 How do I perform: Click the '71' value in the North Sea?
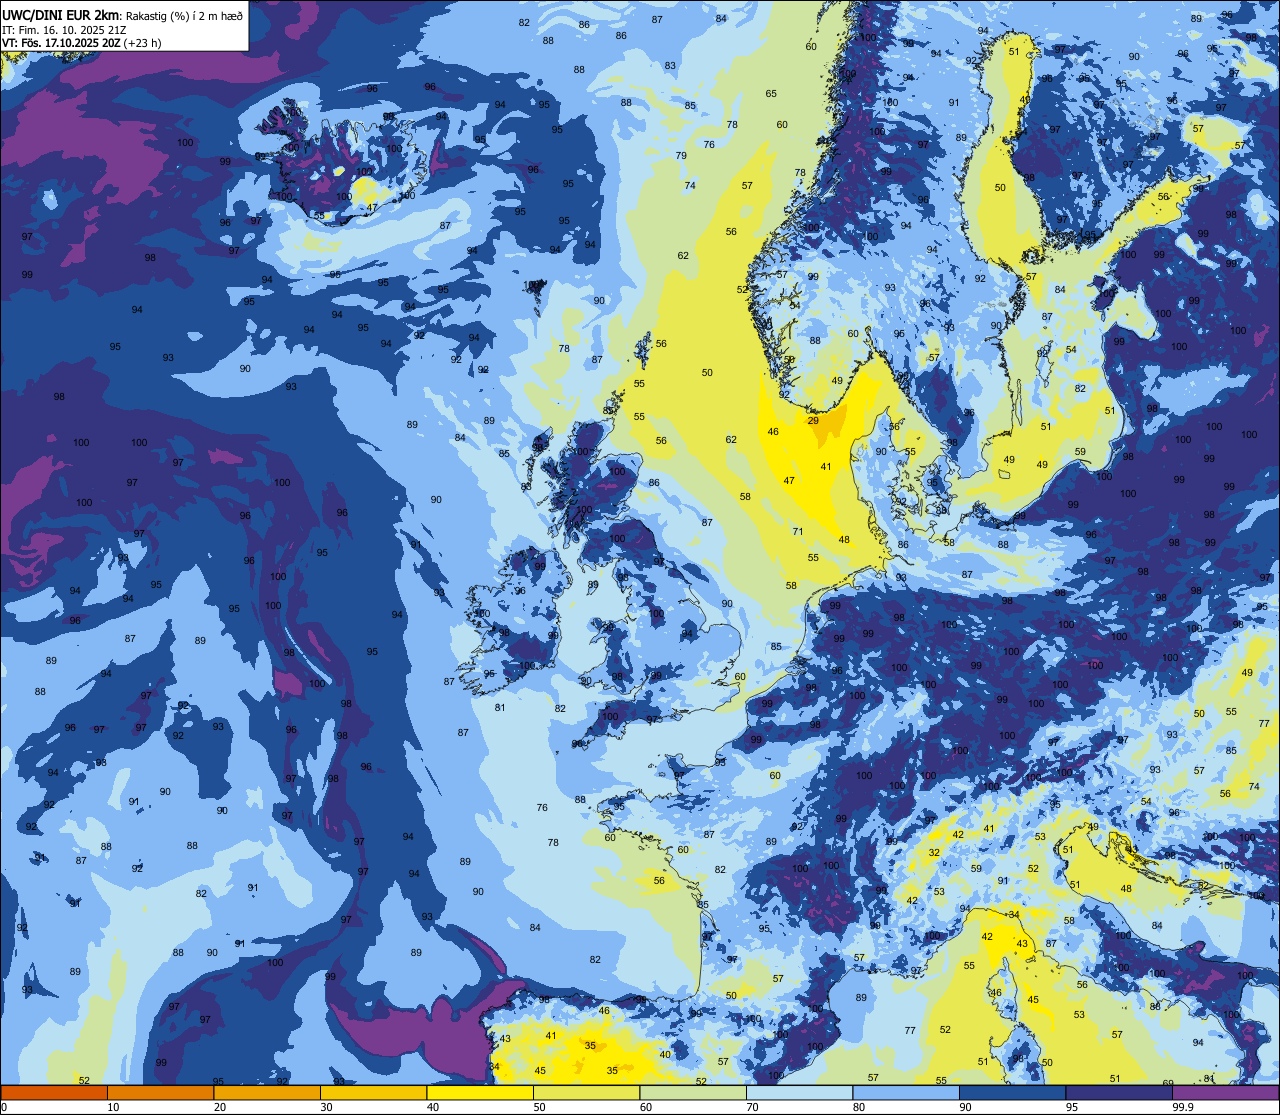tap(798, 532)
